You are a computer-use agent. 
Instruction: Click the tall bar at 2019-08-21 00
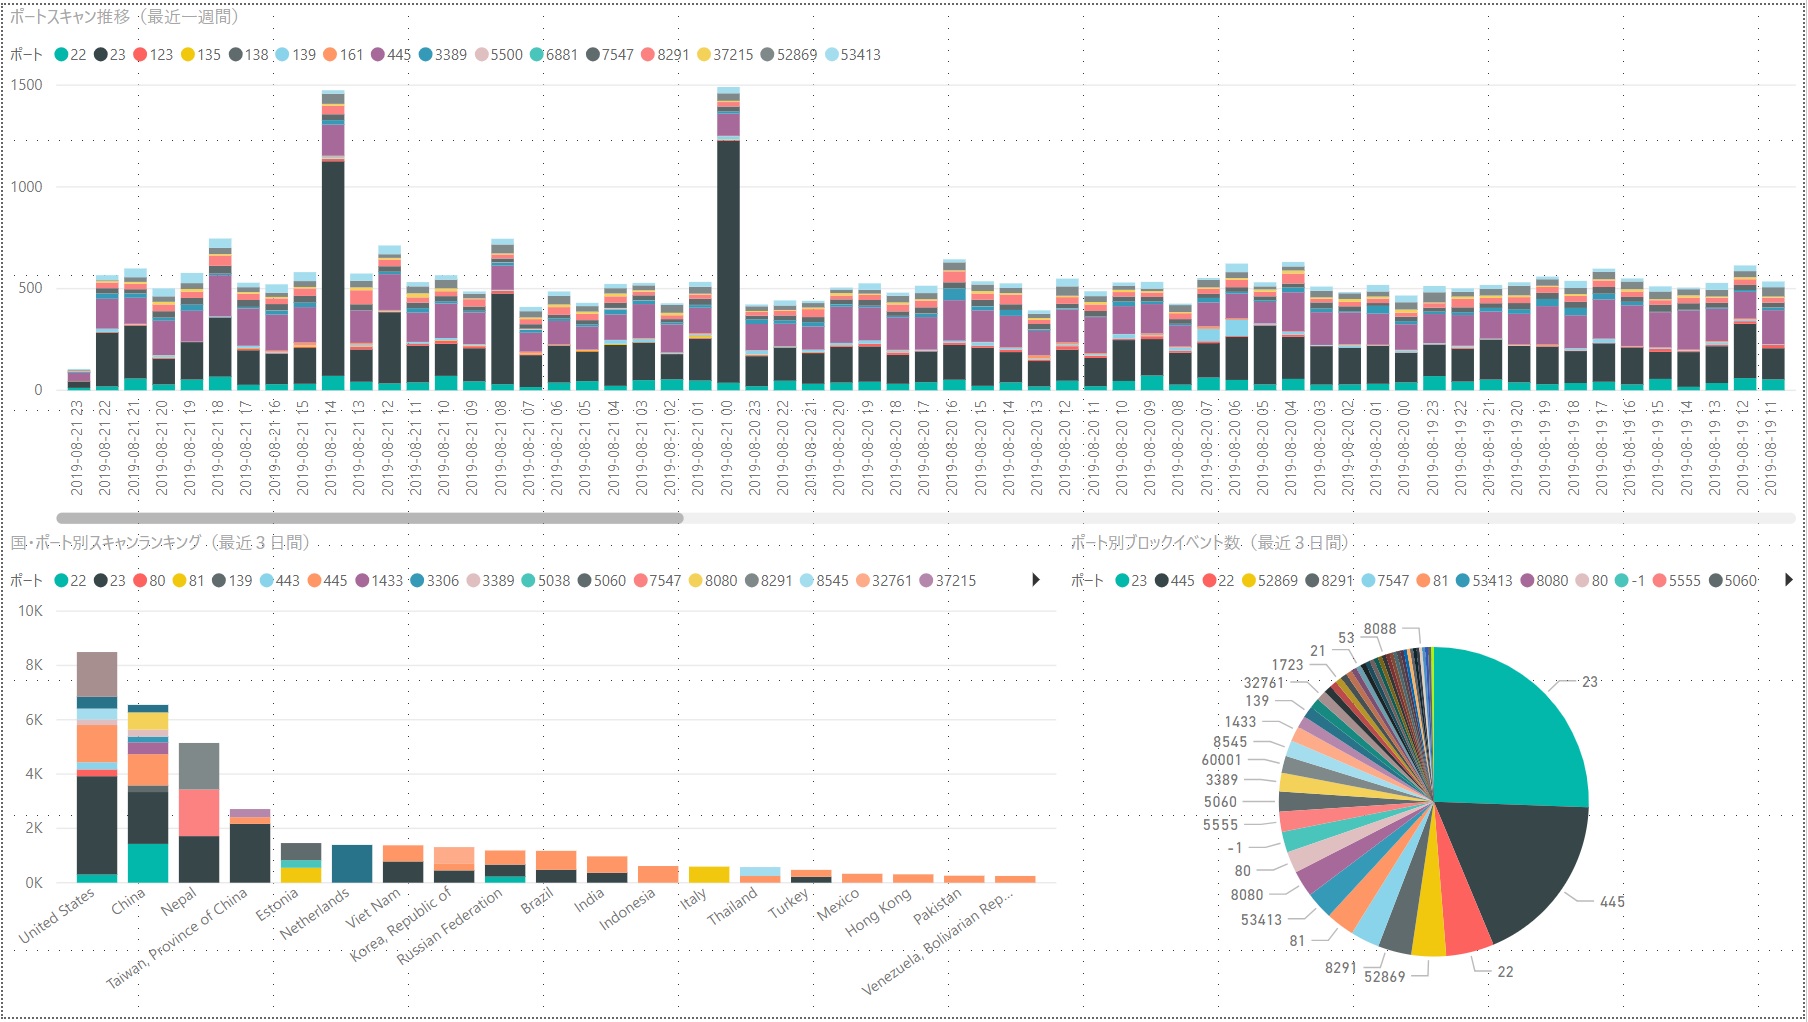tap(729, 239)
